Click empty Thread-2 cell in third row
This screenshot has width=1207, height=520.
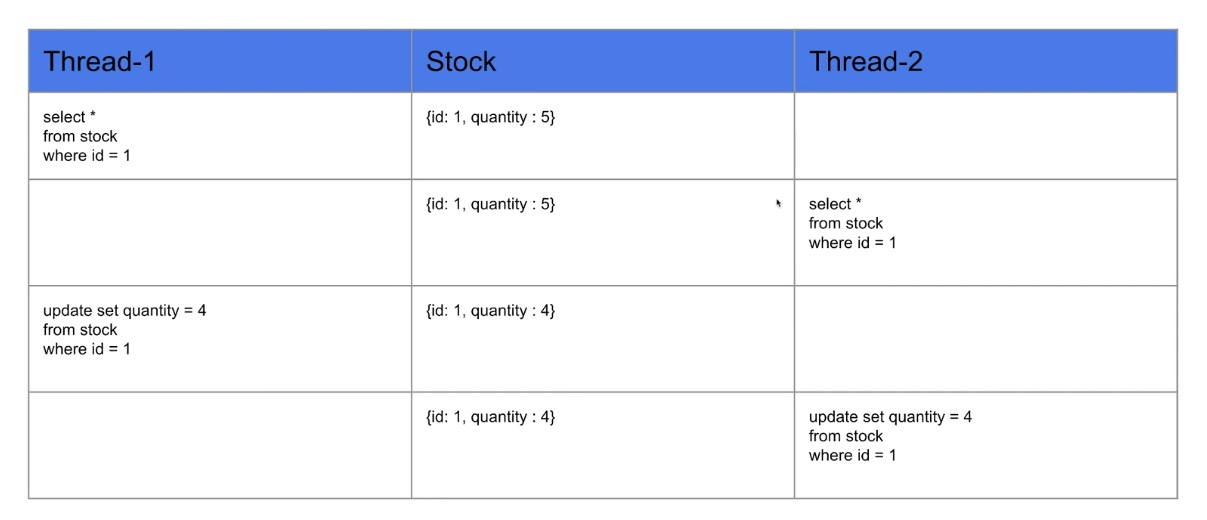(x=986, y=339)
